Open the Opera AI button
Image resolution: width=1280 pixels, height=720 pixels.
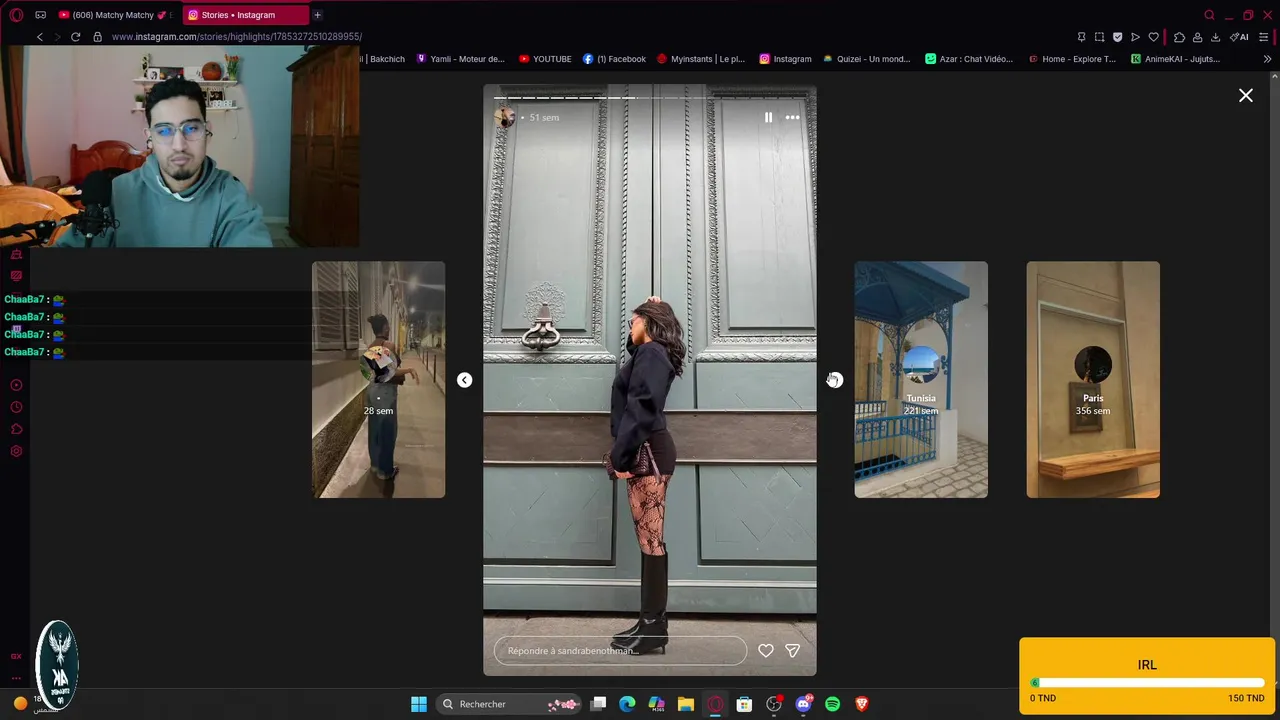[1239, 37]
